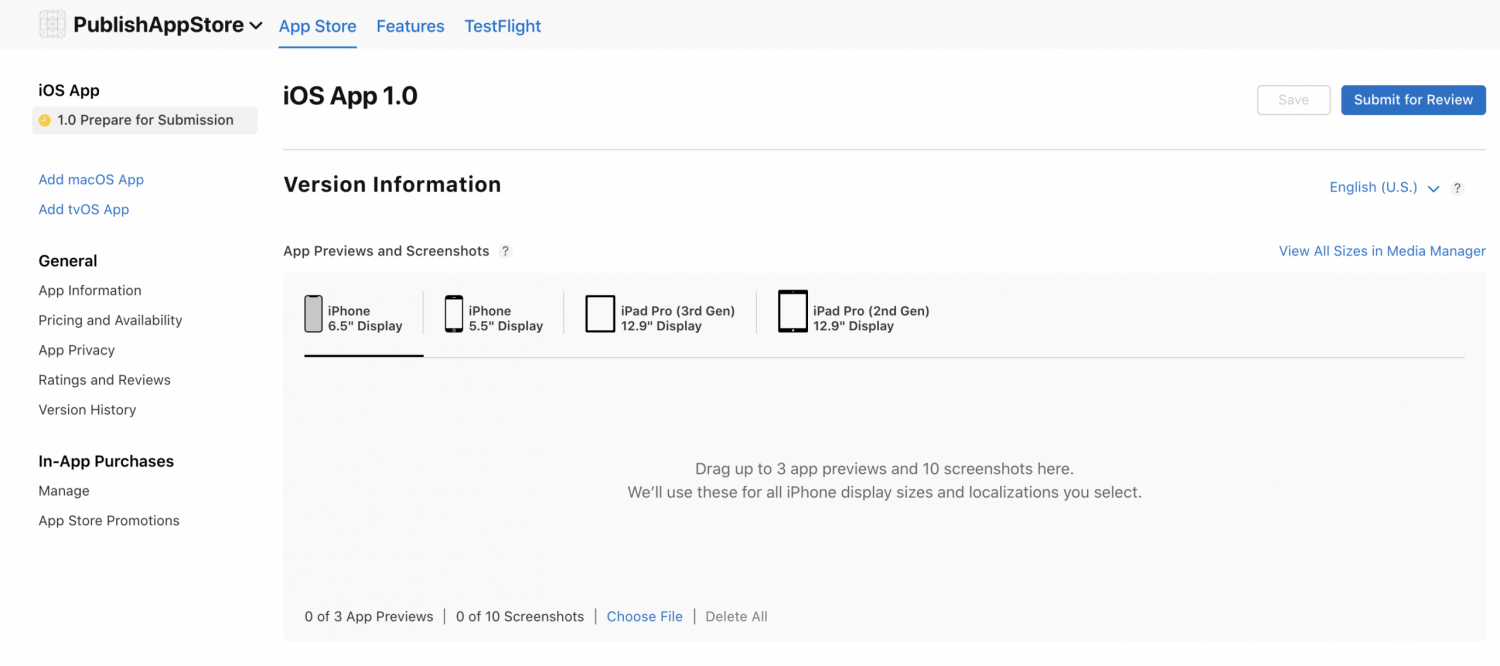
Task: Switch to the Features tab
Action: point(410,26)
